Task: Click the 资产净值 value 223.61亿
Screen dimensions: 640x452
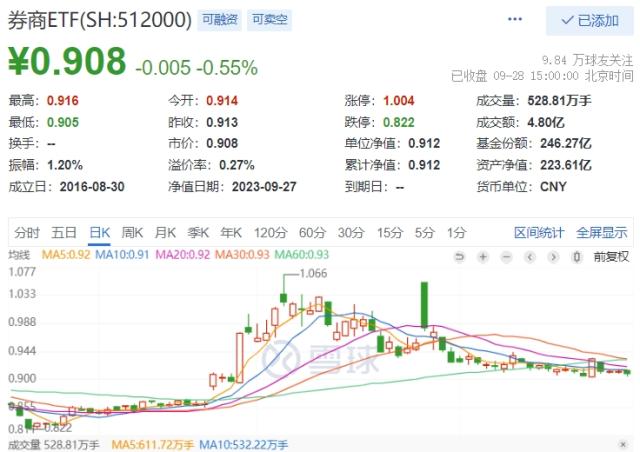Action: click(x=566, y=165)
